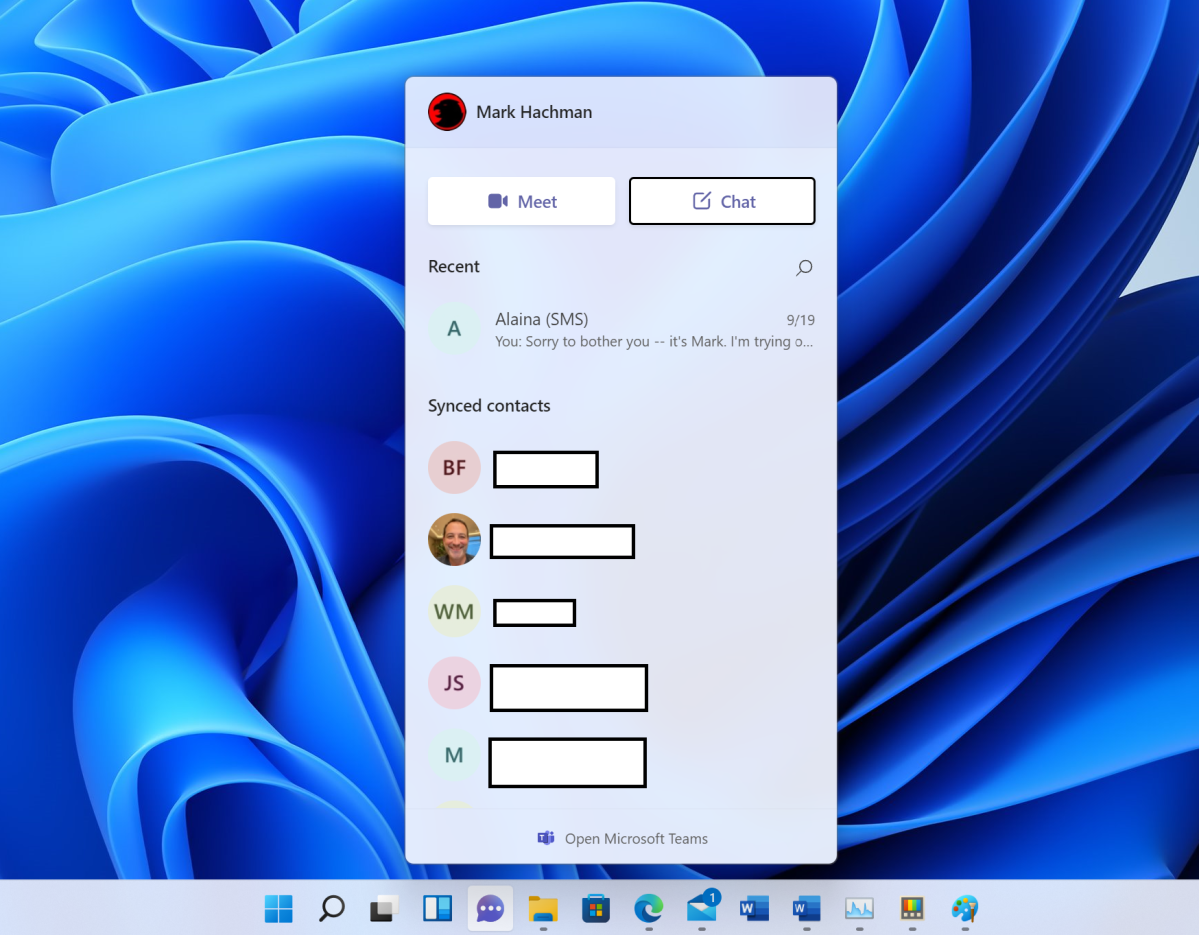The image size is (1199, 935).
Task: Click the A avatar for Alaina
Action: (x=454, y=329)
